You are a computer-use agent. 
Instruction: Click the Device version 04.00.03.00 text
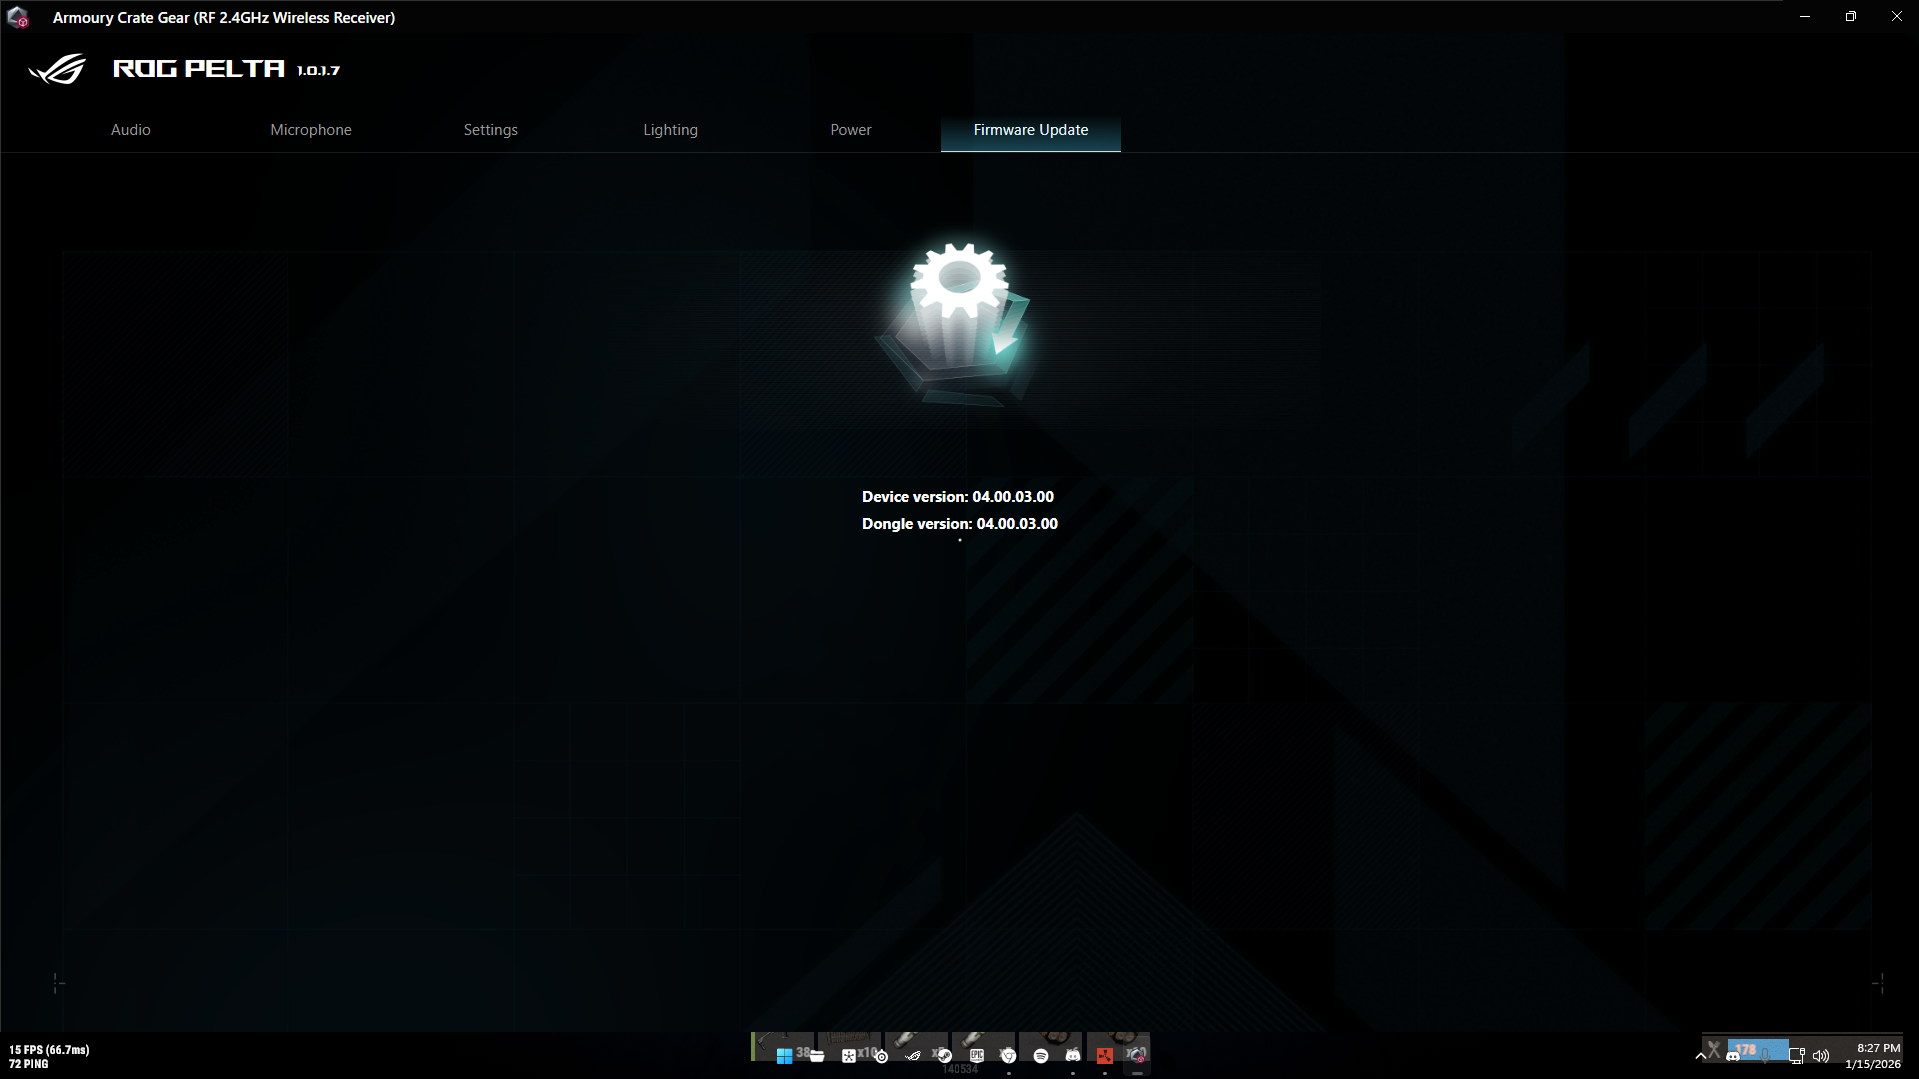957,497
